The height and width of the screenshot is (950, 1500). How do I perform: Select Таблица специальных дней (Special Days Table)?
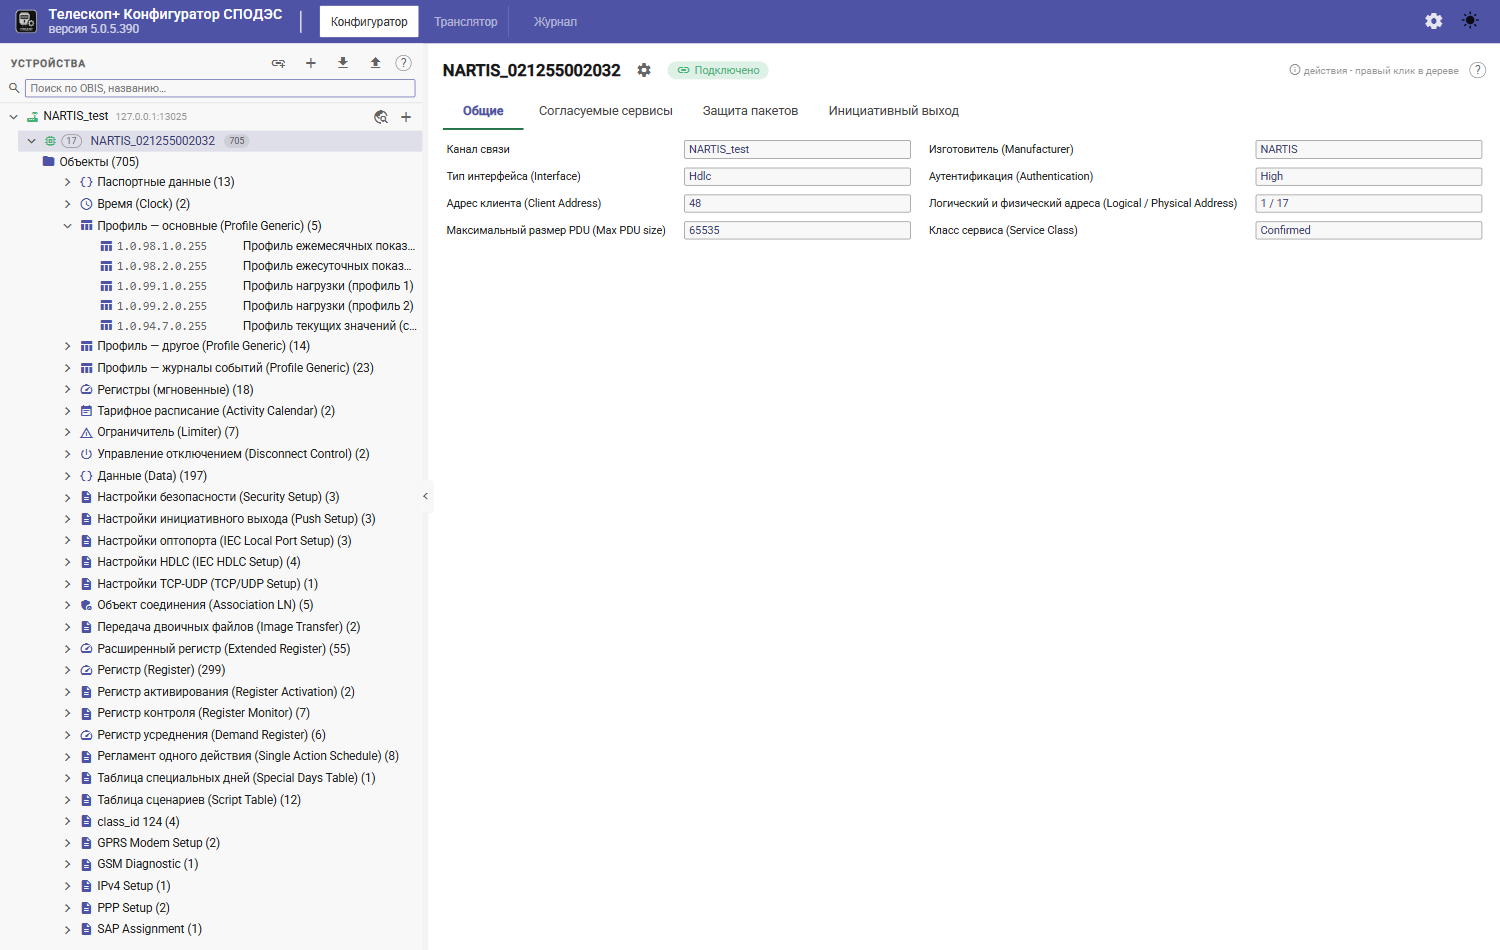(x=237, y=778)
